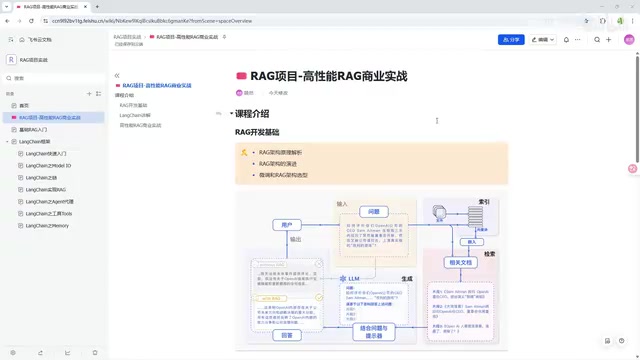The image size is (640, 360).
Task: Open LangChain之Model IO page
Action: click(48, 166)
